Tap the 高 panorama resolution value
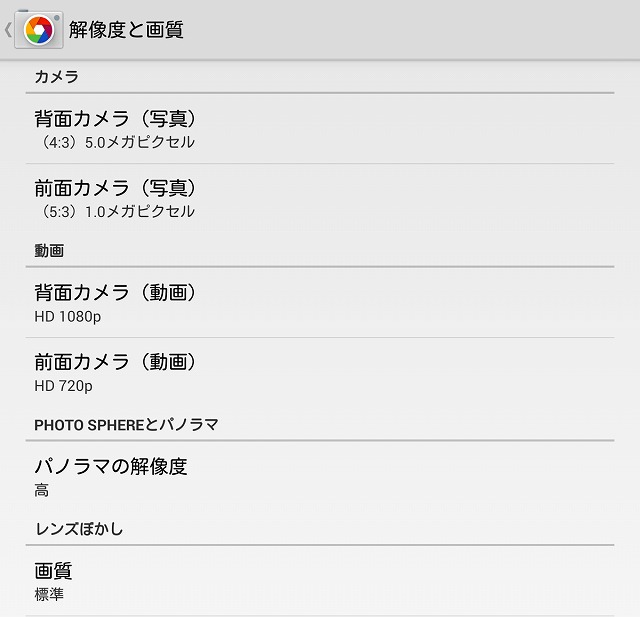640x617 pixels. click(x=42, y=490)
